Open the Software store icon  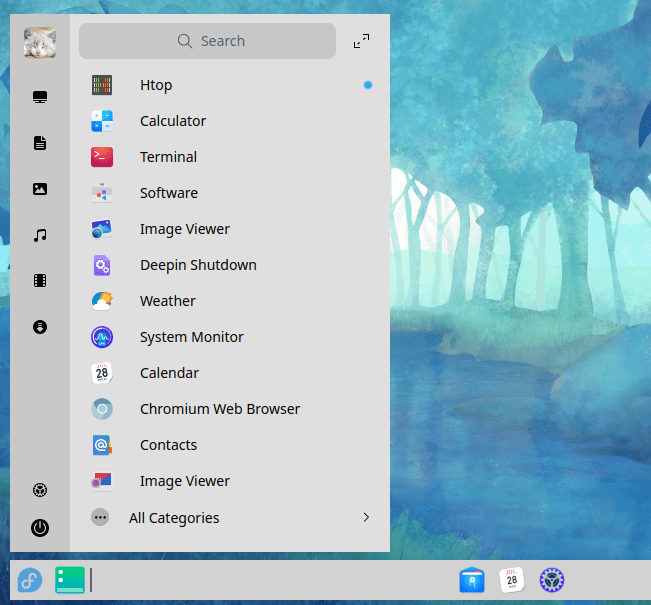click(x=102, y=193)
